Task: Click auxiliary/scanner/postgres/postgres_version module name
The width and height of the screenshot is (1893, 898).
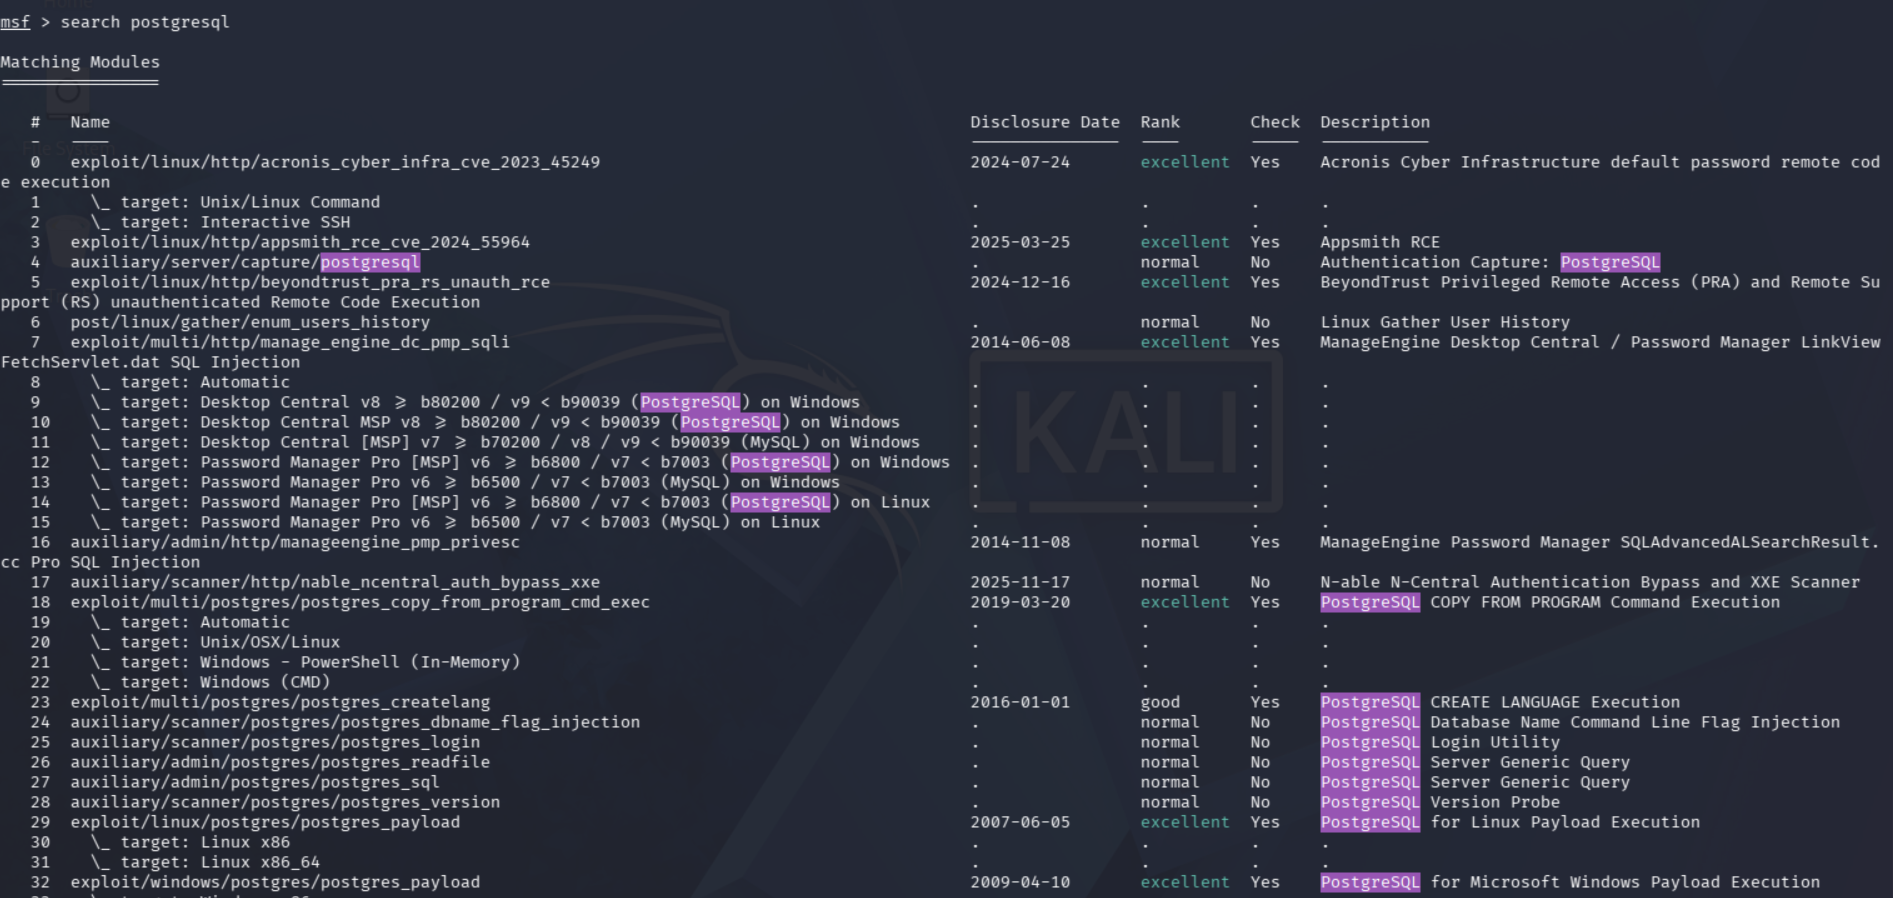Action: (285, 802)
